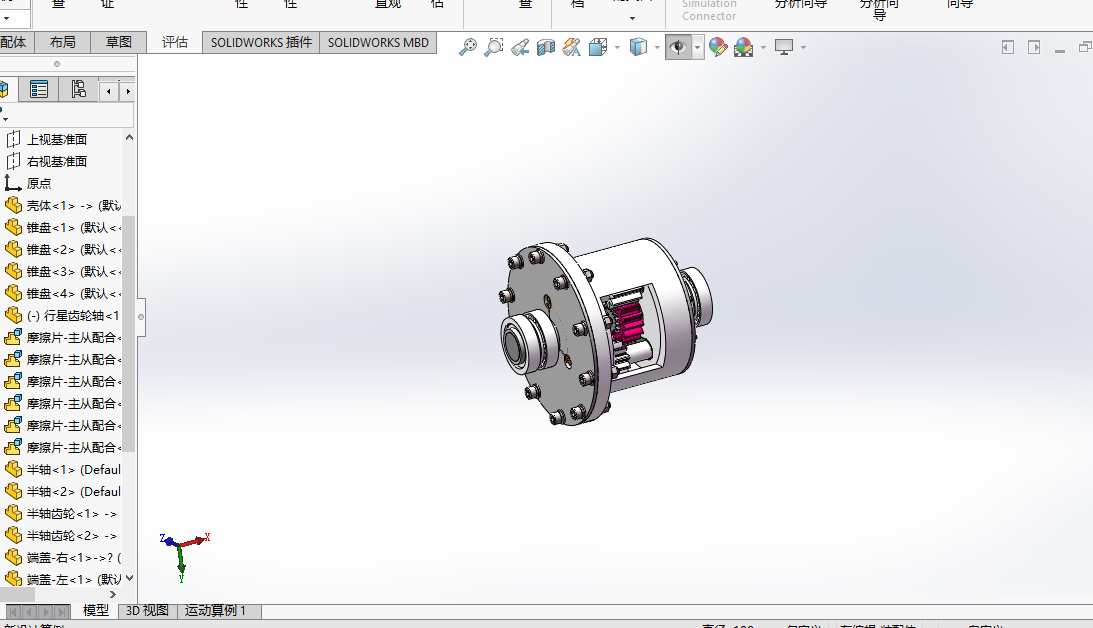Open the View Orientation dropdown arrow

[x=618, y=47]
